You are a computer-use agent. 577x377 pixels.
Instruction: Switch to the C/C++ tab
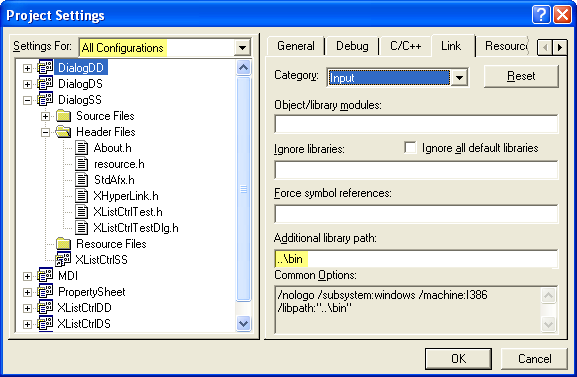pos(406,46)
